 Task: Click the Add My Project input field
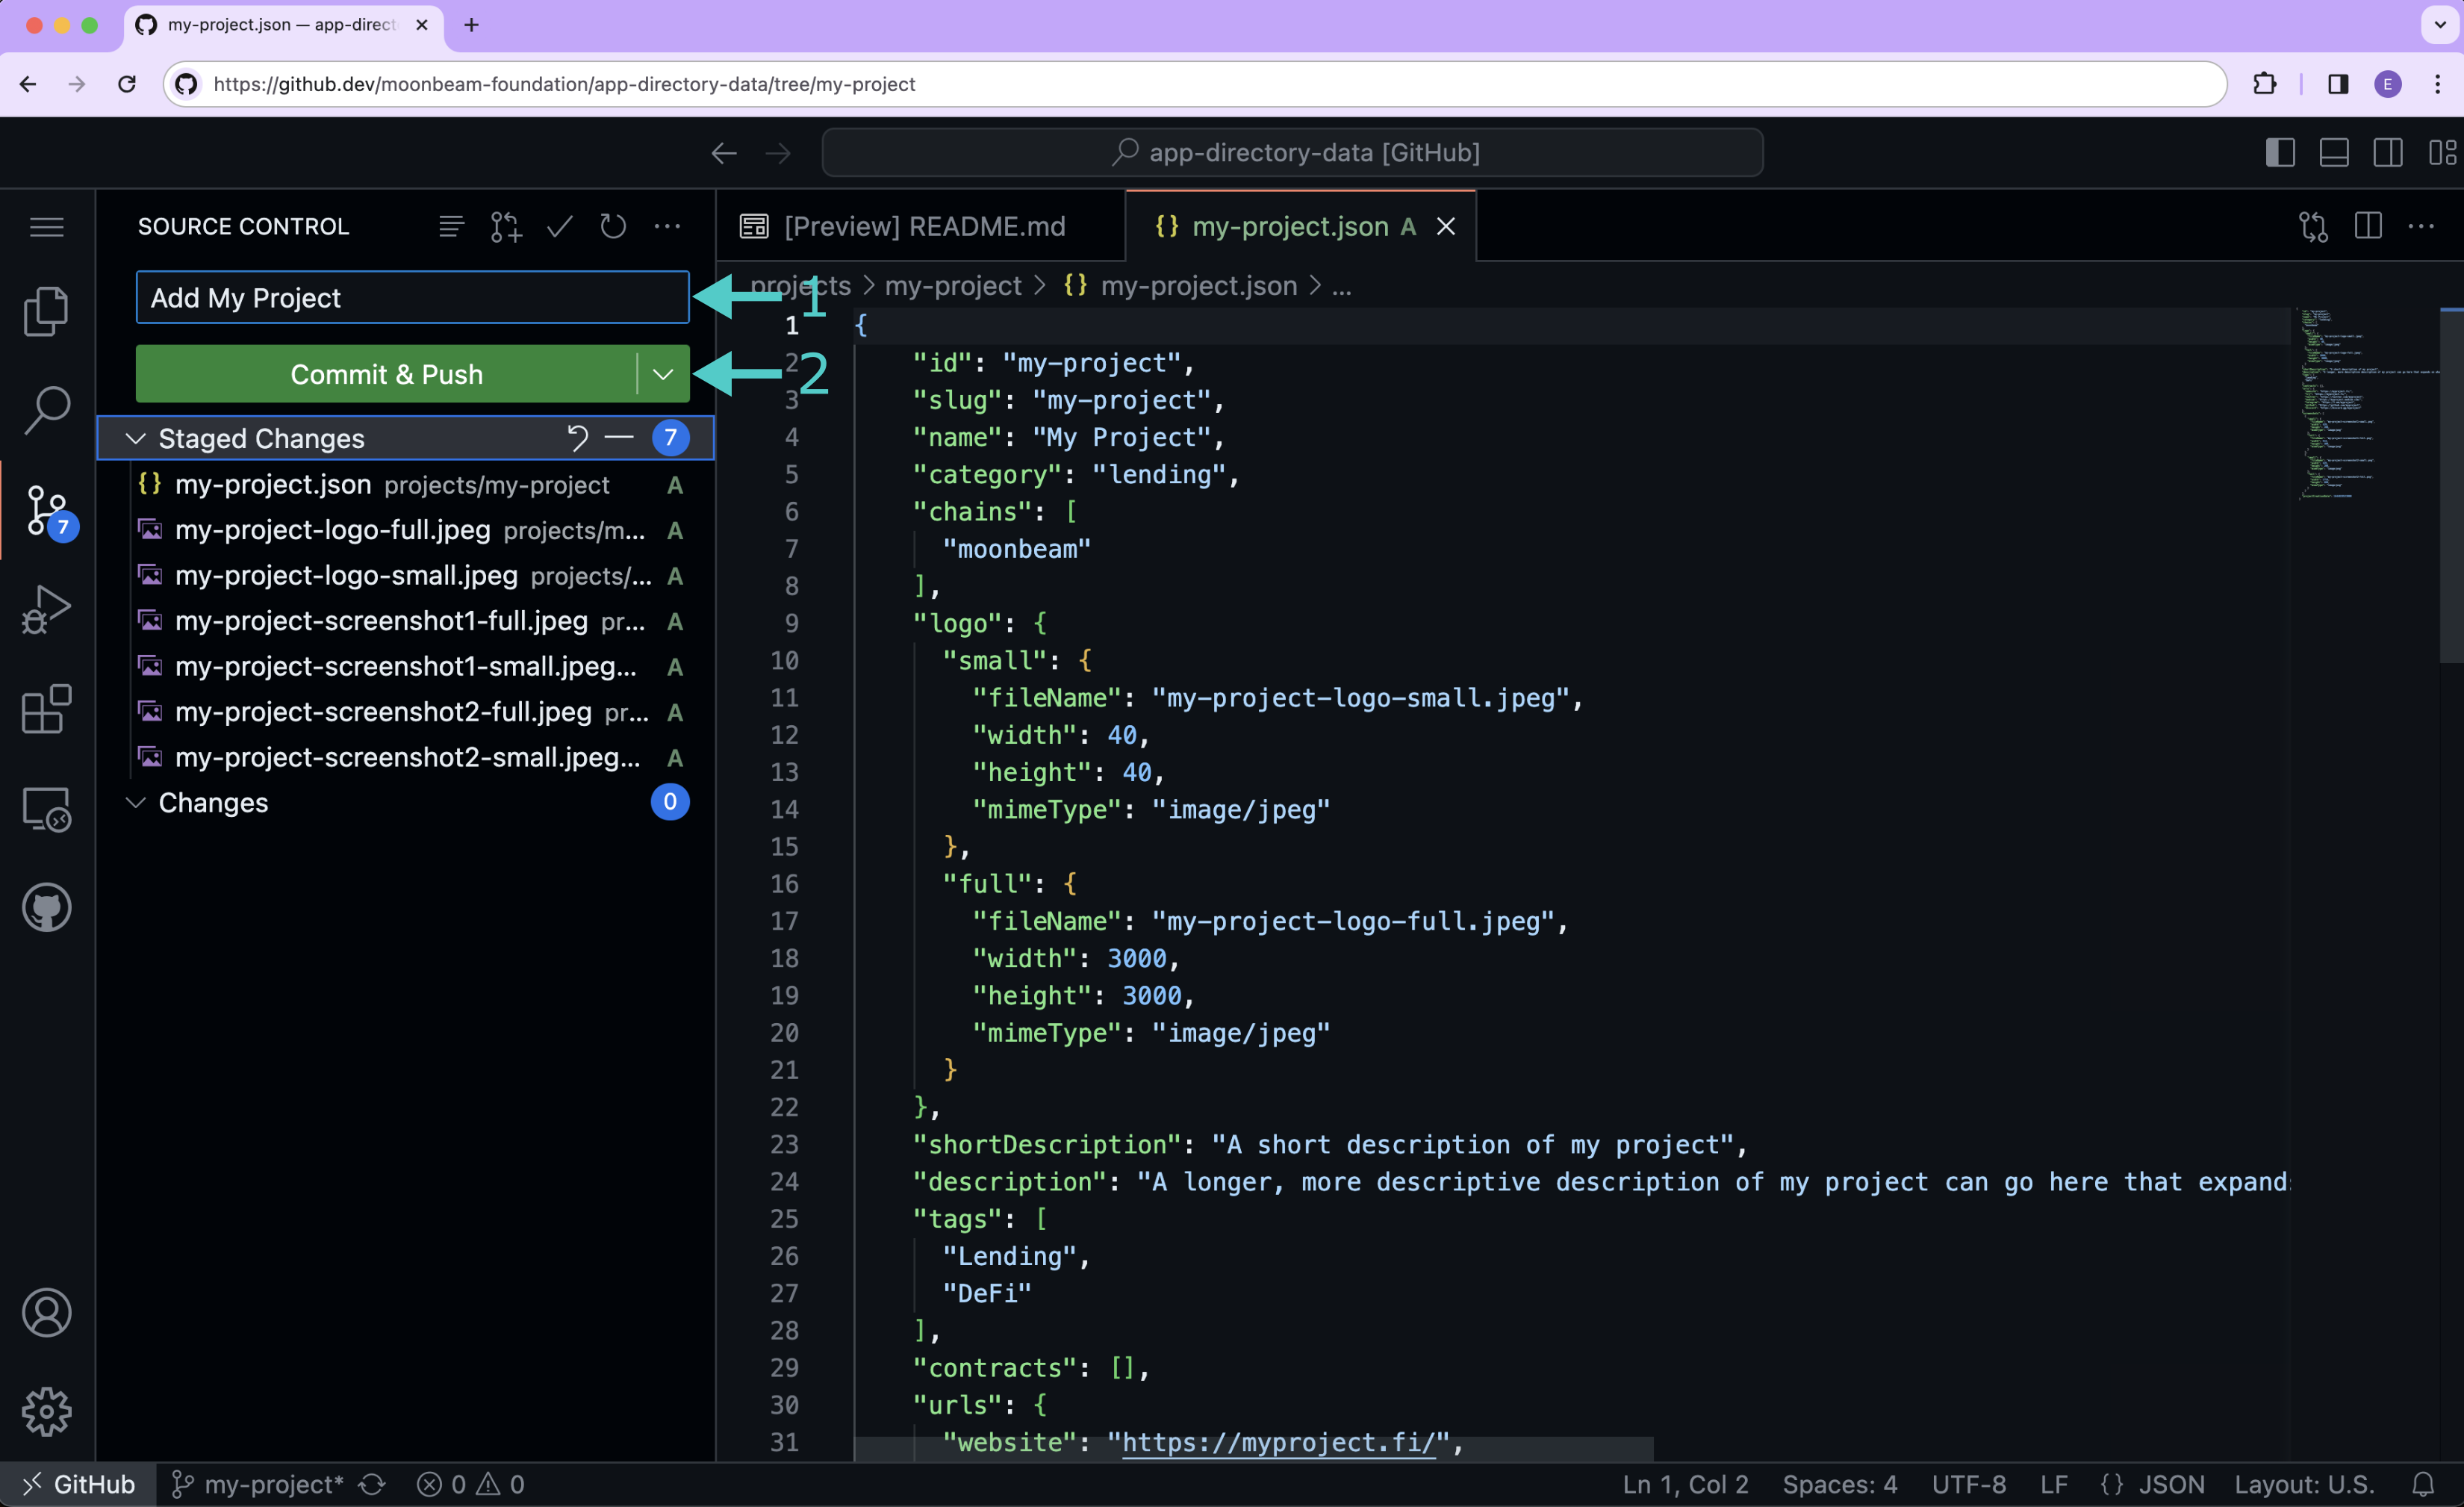[x=414, y=297]
